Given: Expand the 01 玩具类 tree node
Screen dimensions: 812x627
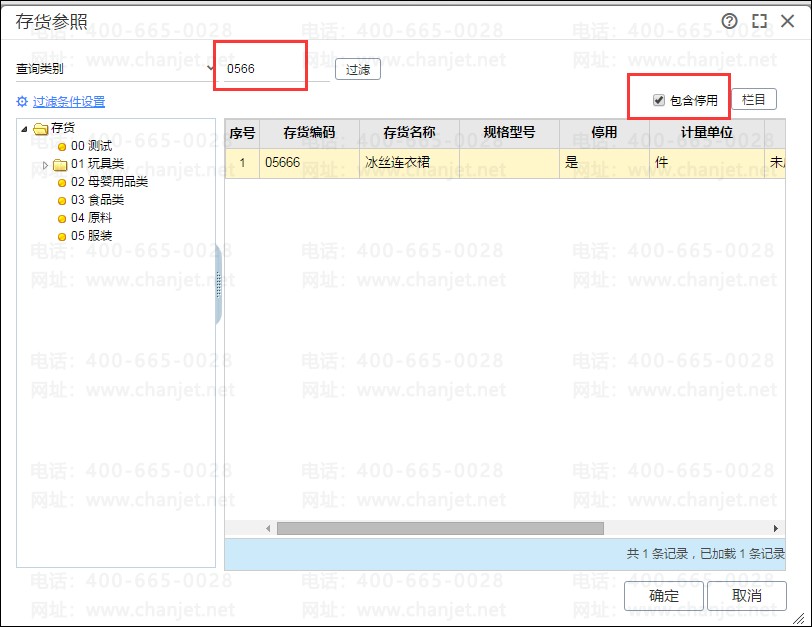Looking at the screenshot, I should pyautogui.click(x=46, y=164).
